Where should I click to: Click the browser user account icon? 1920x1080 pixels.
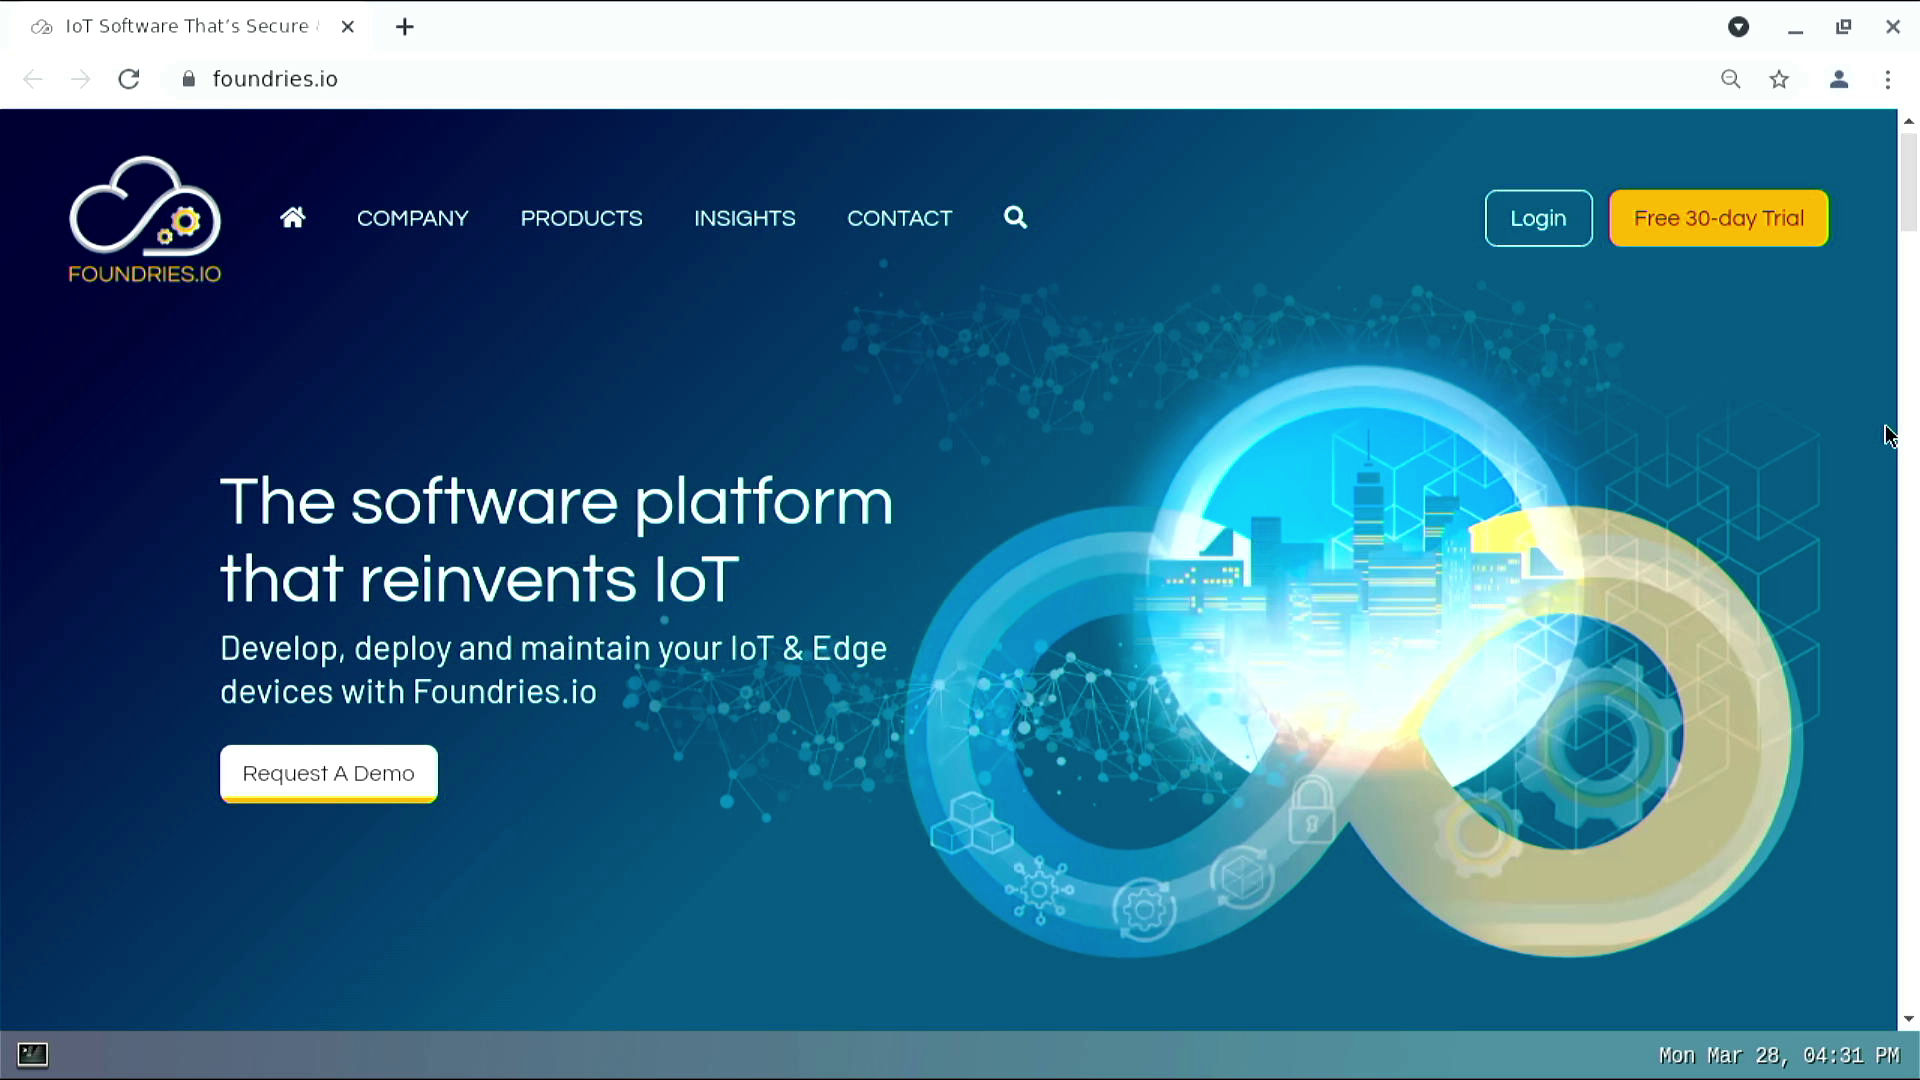pos(1838,79)
